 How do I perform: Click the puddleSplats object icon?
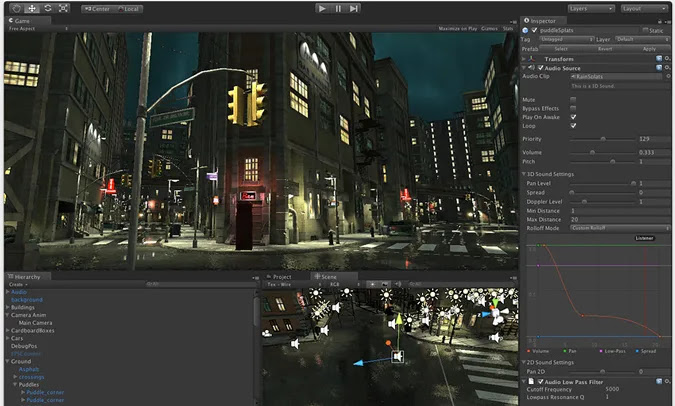(525, 30)
